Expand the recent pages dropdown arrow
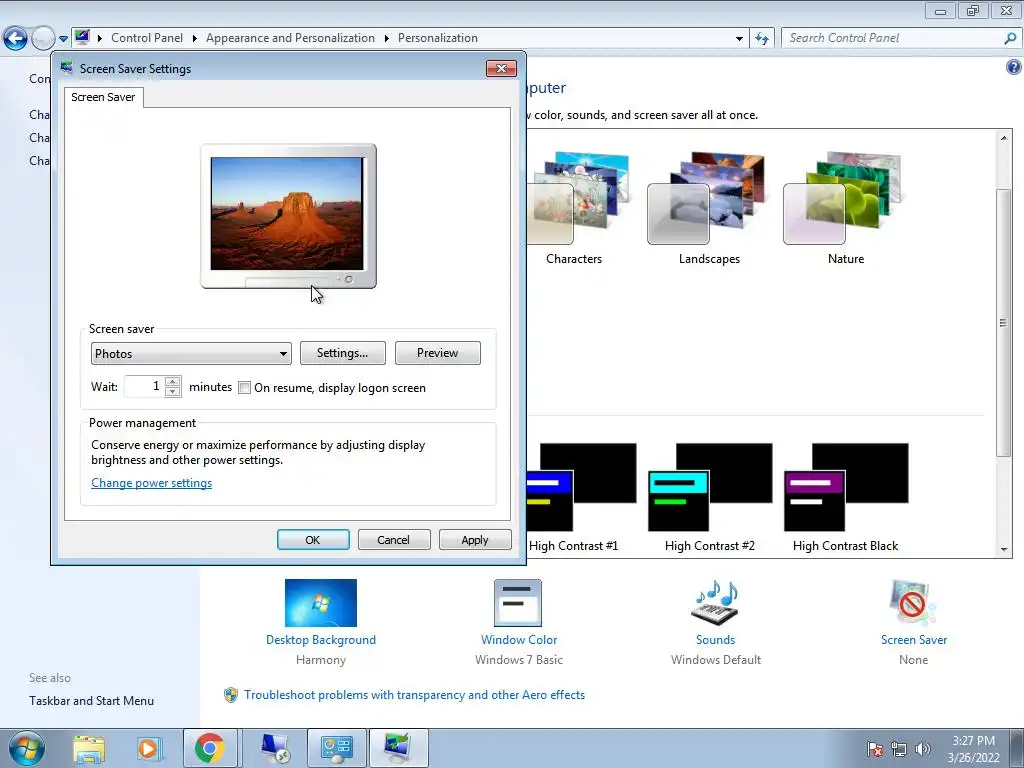 [x=63, y=39]
